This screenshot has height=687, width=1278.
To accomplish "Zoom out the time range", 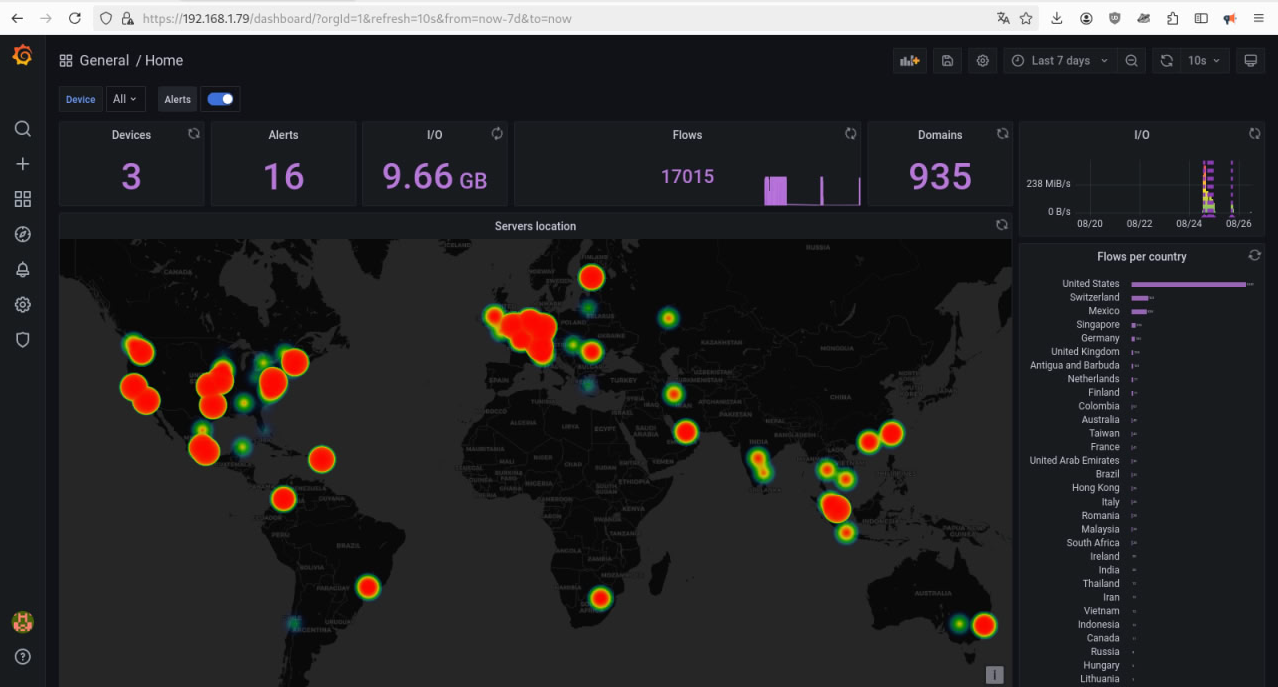I will [1131, 61].
